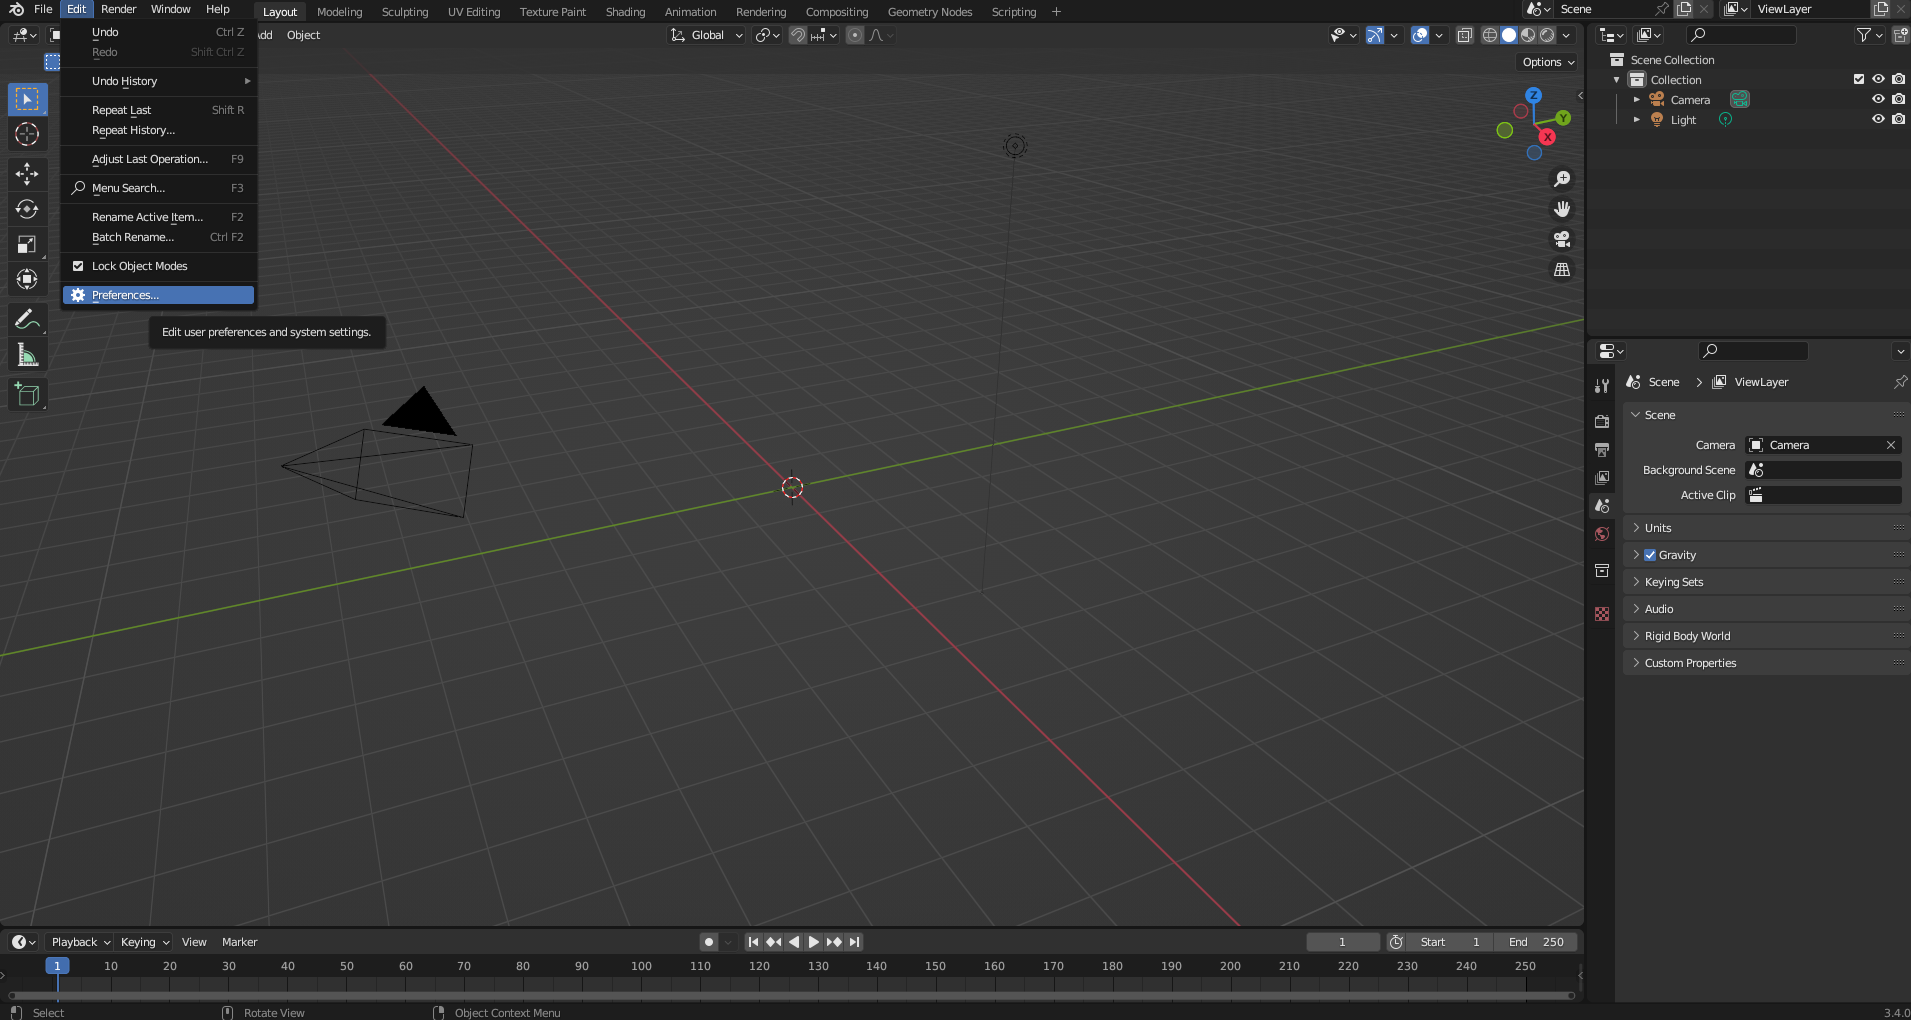Disable Camera in renders via camera icon
Viewport: 1911px width, 1020px height.
coord(1898,99)
